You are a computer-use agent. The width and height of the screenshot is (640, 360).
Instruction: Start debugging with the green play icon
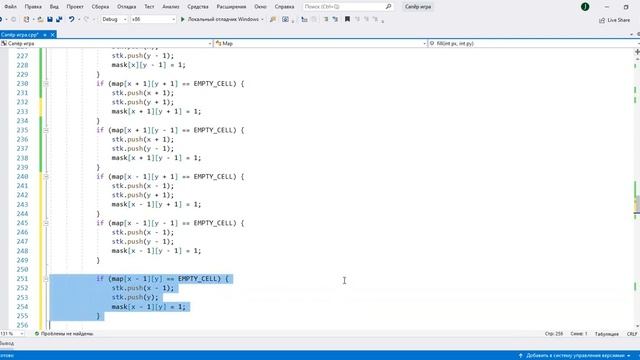click(182, 19)
